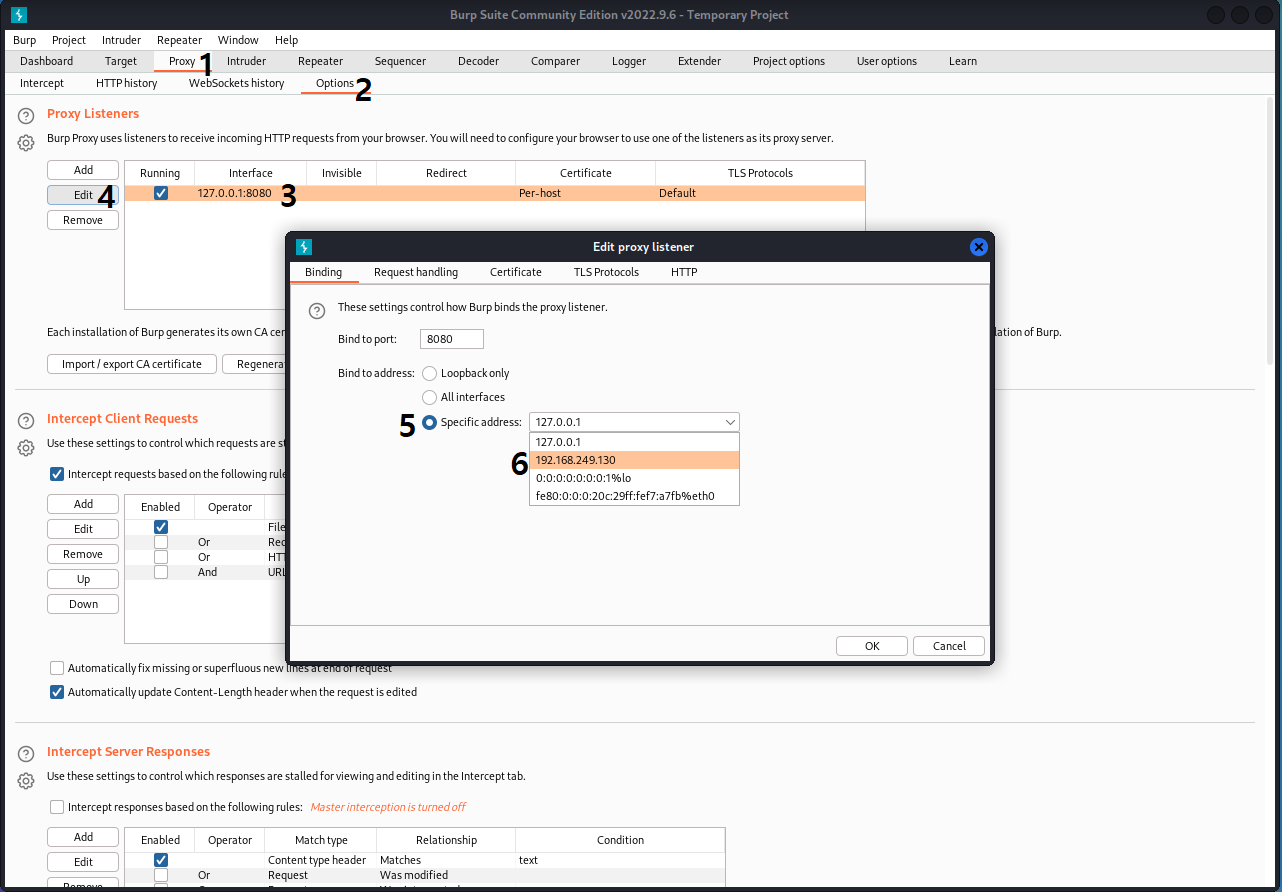Open the Repeater menu in menu bar

179,40
